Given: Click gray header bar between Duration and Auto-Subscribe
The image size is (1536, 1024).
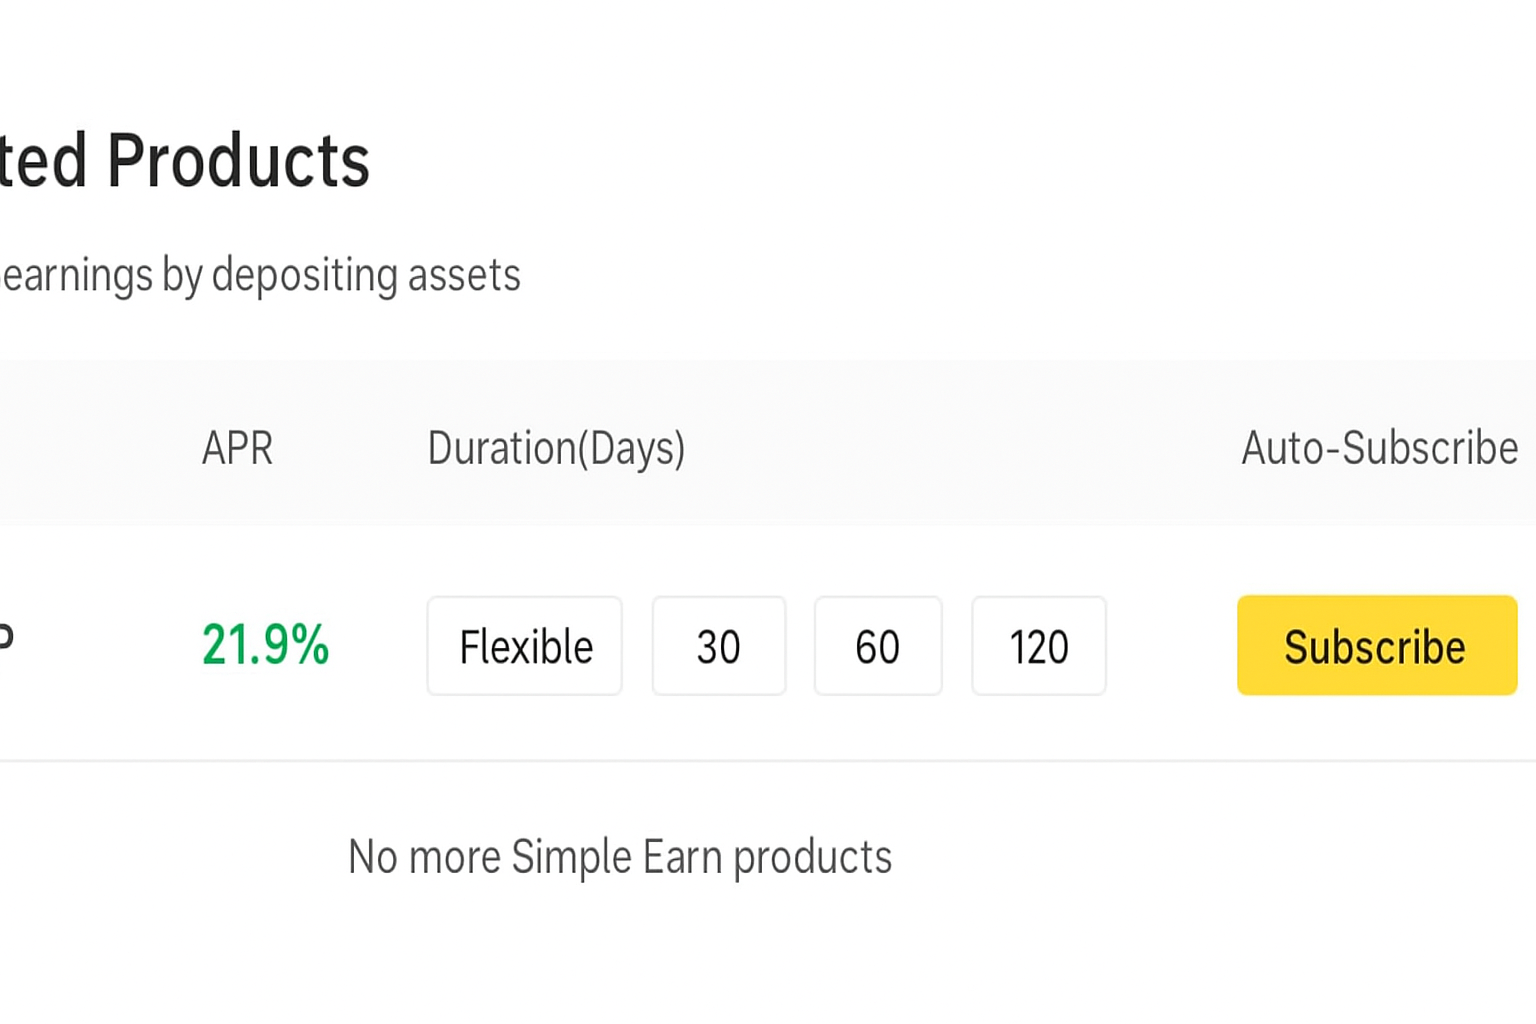Looking at the screenshot, I should [960, 447].
